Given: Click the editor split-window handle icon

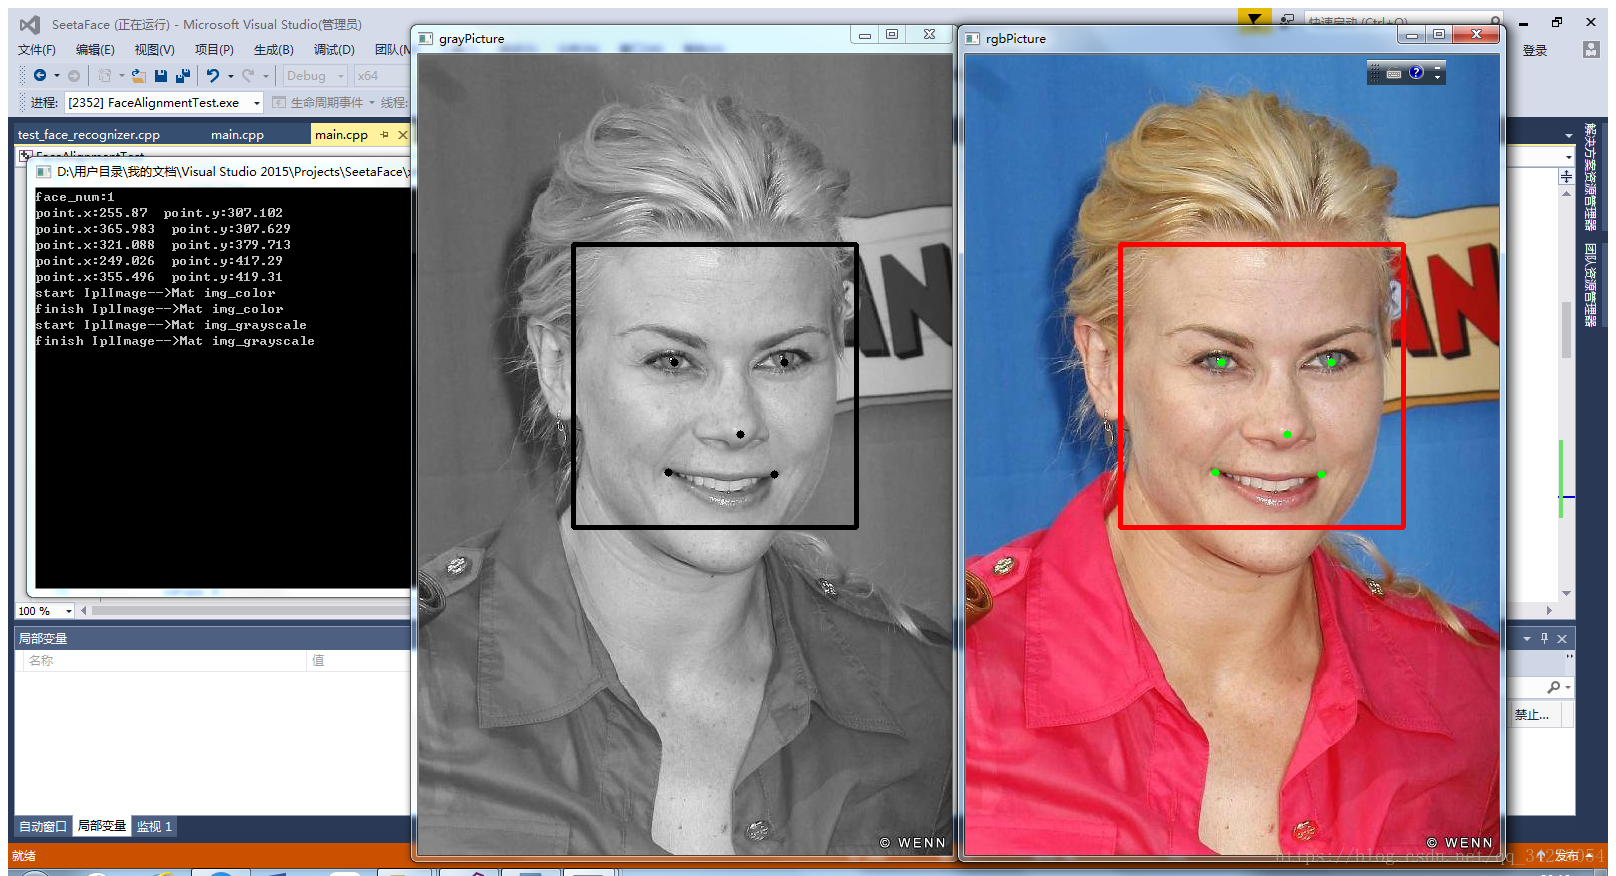Looking at the screenshot, I should pos(1566,176).
